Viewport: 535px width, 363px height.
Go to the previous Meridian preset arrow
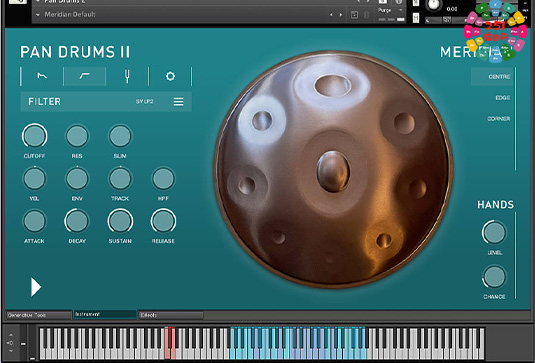click(331, 15)
